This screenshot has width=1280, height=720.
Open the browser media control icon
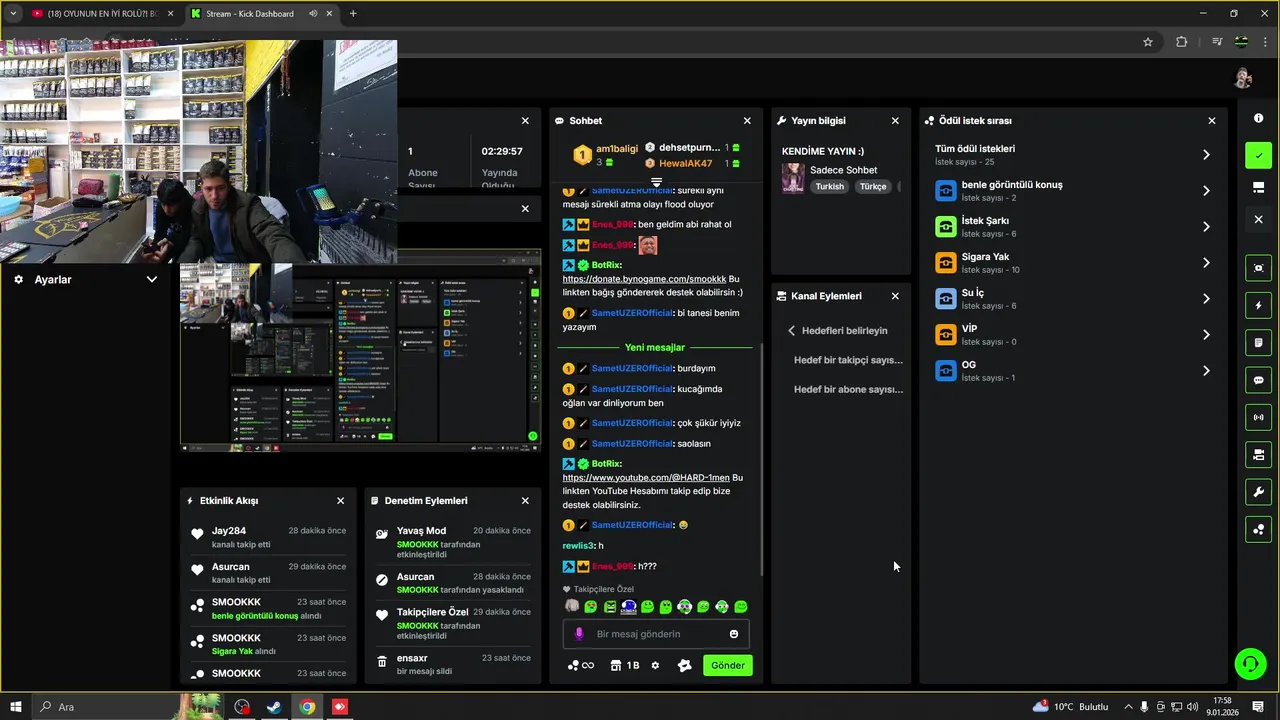1217,42
